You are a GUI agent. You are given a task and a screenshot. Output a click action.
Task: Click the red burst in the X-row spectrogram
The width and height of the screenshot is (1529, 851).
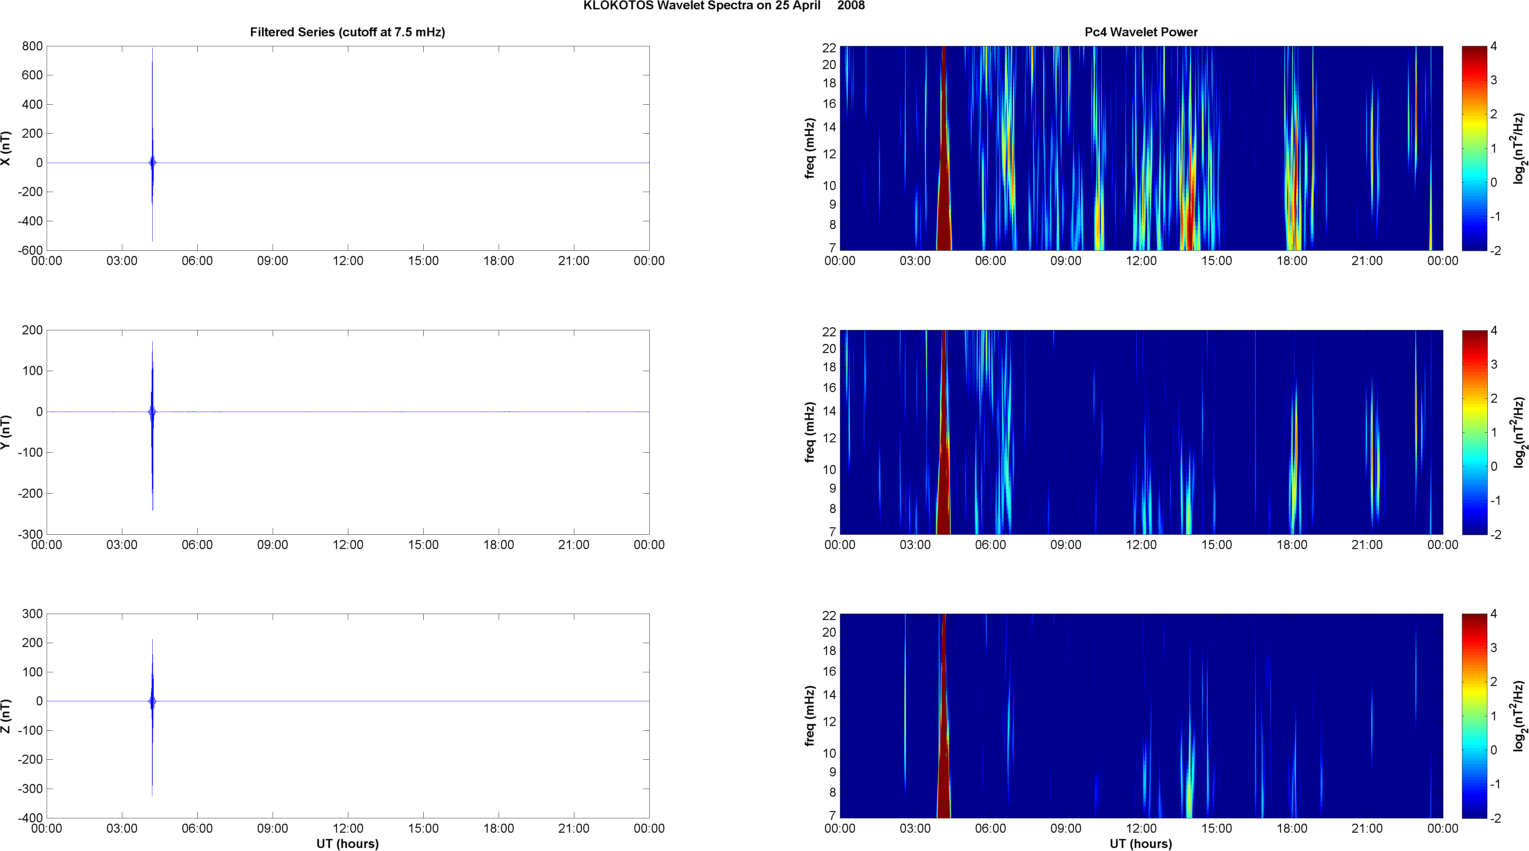[943, 148]
